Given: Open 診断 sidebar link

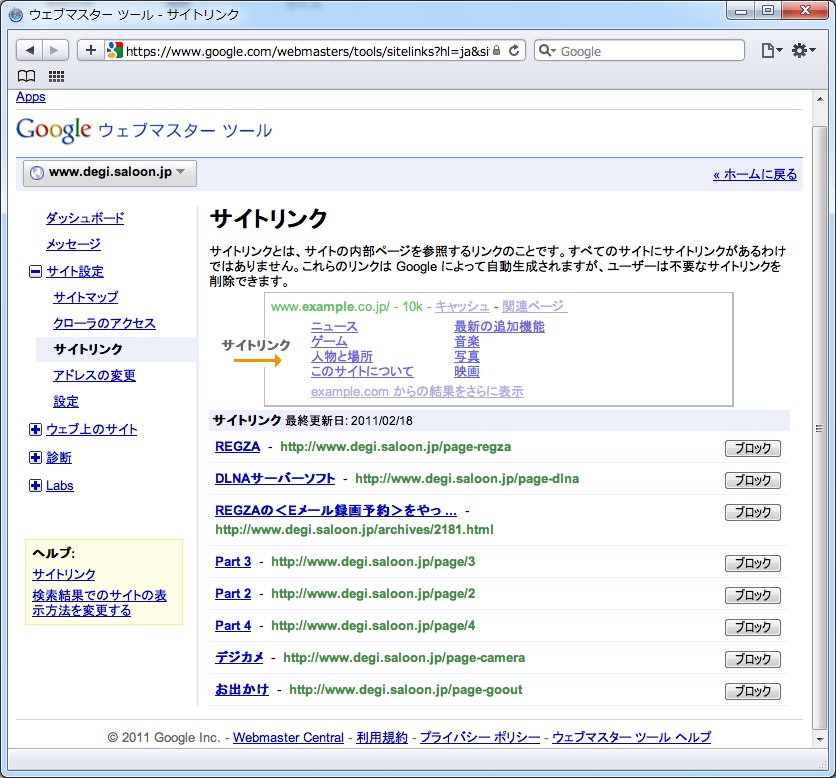Looking at the screenshot, I should tap(59, 458).
